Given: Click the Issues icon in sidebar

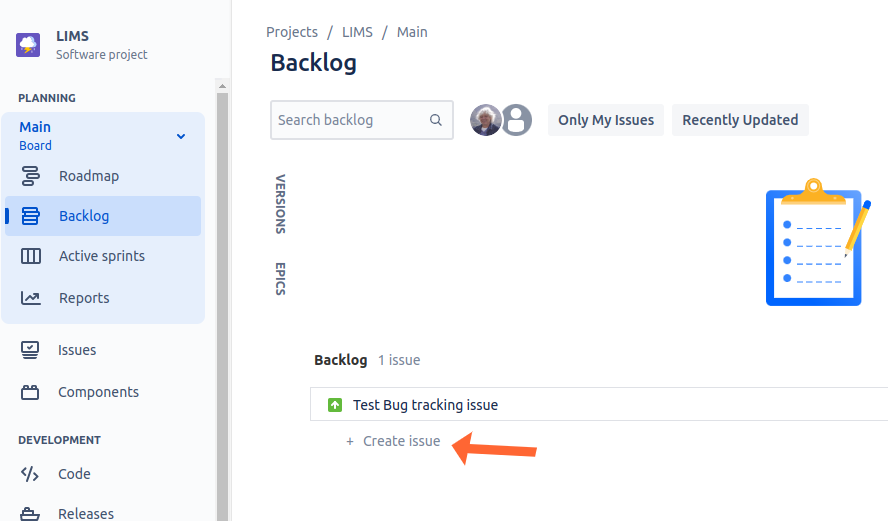Looking at the screenshot, I should 31,350.
